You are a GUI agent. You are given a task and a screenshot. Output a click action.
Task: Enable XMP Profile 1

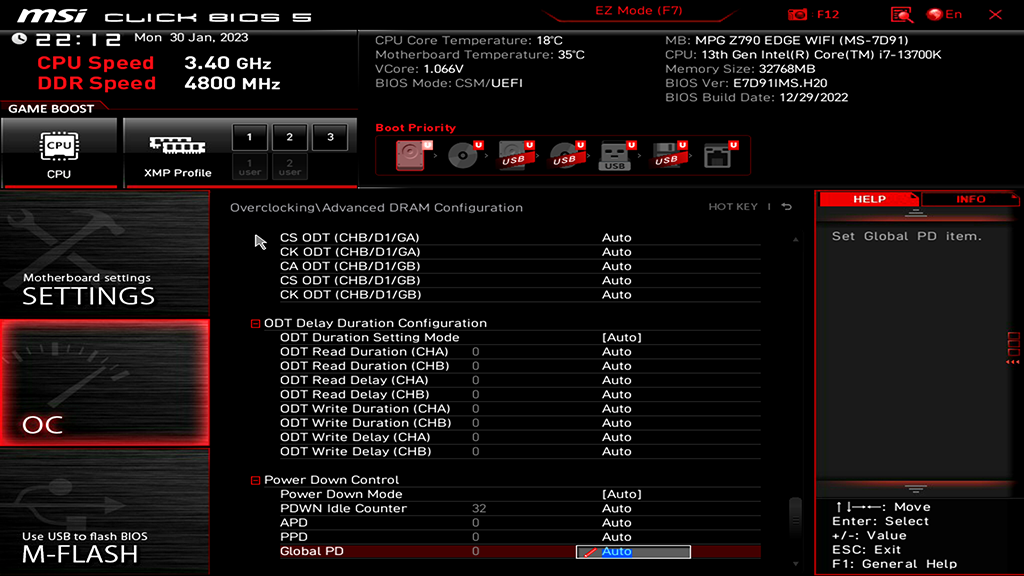pyautogui.click(x=248, y=137)
